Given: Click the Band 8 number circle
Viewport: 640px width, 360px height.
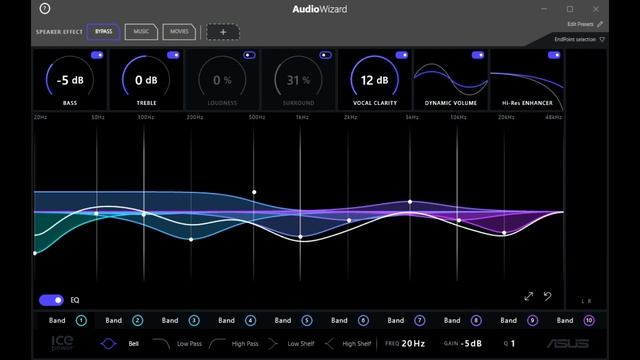Looking at the screenshot, I should click(x=476, y=320).
